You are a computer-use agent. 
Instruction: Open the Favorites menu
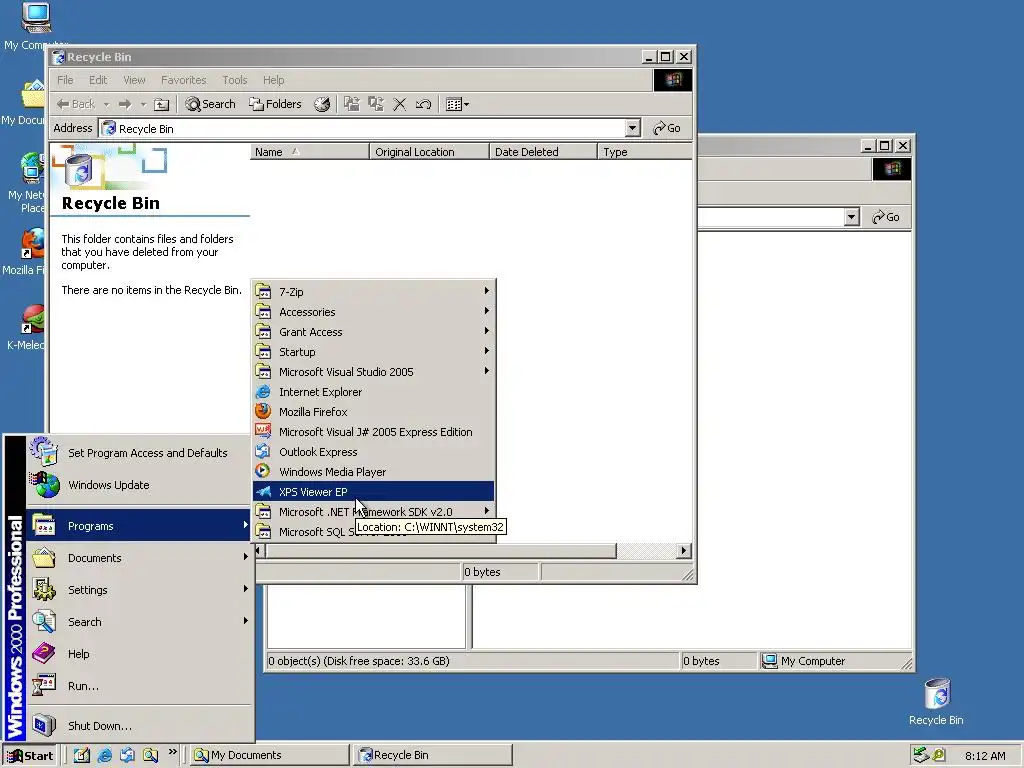pos(184,80)
